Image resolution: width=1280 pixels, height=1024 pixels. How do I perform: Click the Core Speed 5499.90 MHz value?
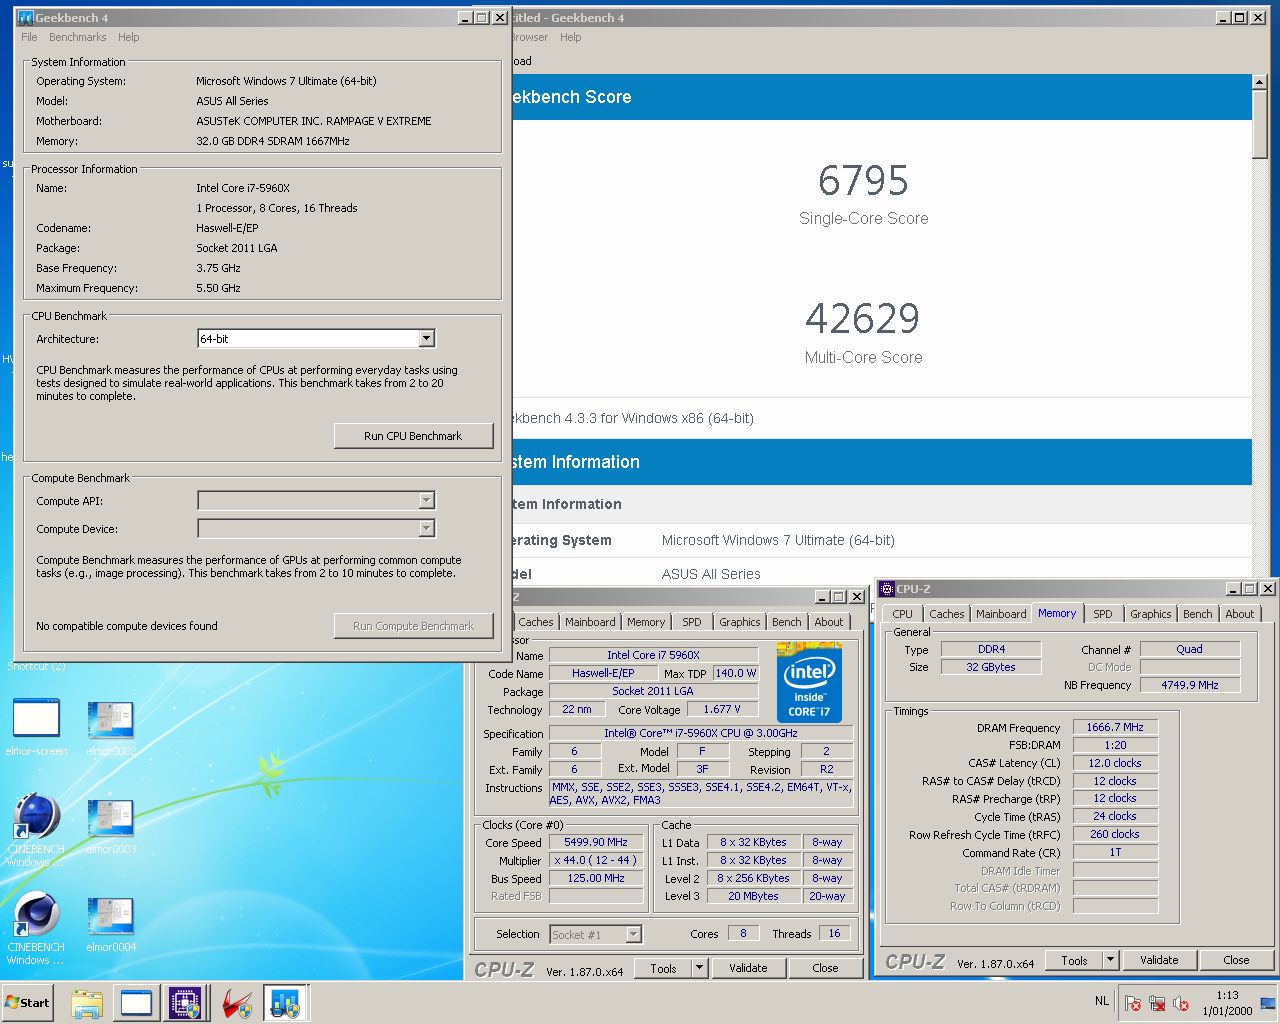pos(595,842)
